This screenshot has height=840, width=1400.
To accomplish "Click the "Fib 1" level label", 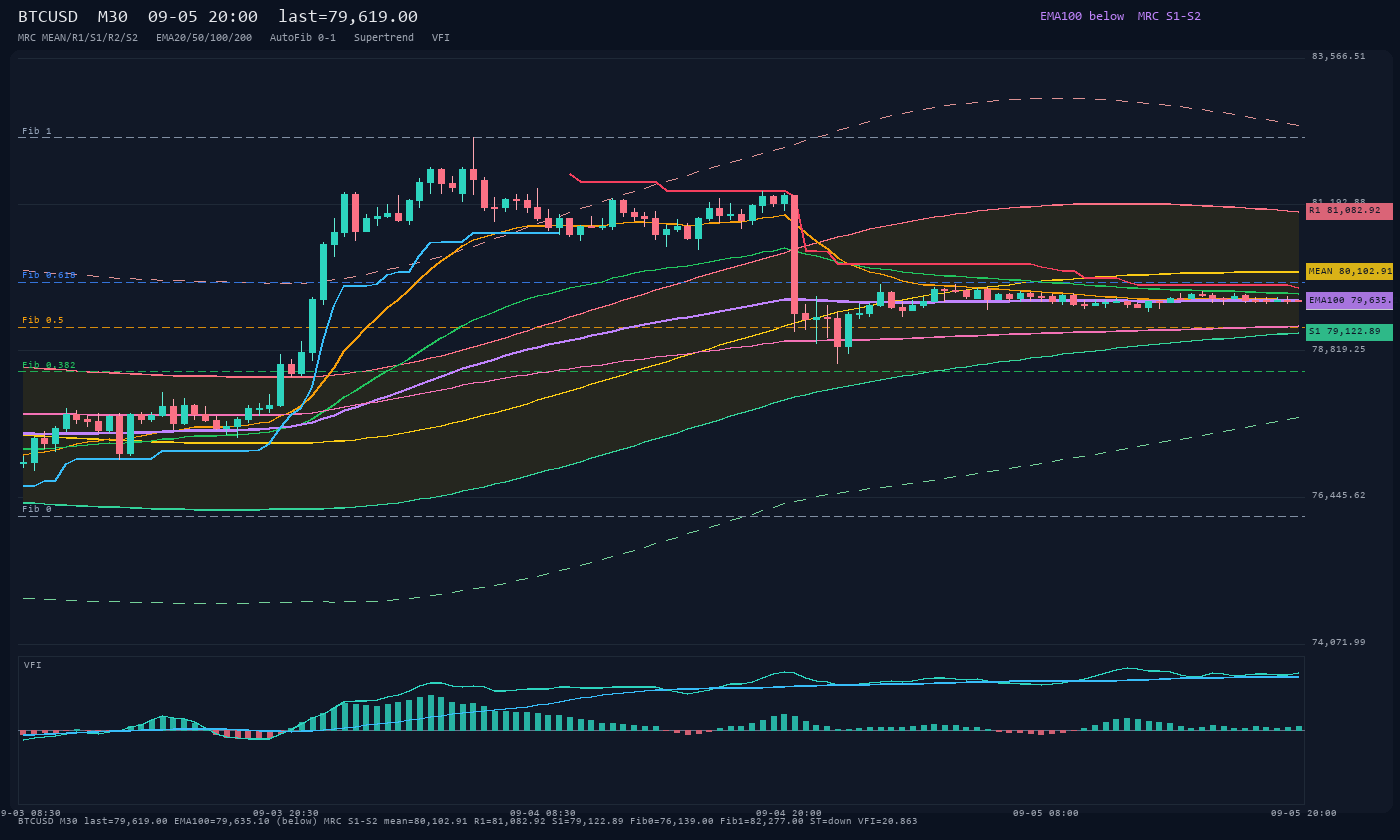I will pos(37,132).
